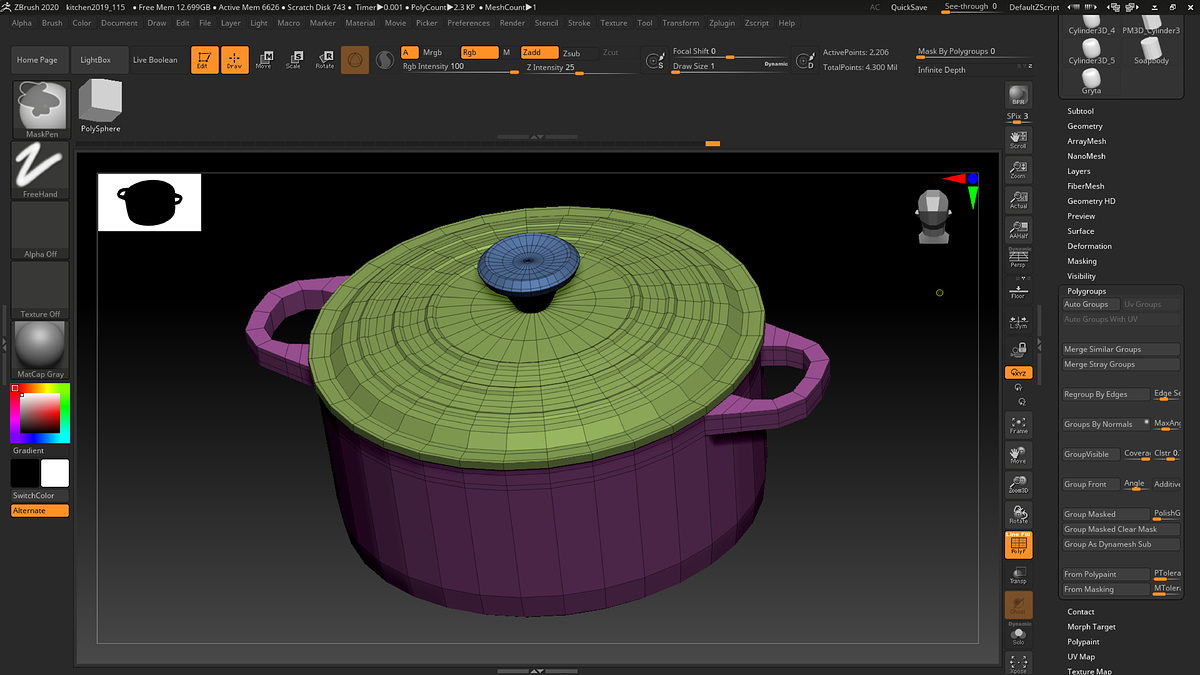Click the camera head orientation icon
Screen dimensions: 1200x675
tap(932, 217)
